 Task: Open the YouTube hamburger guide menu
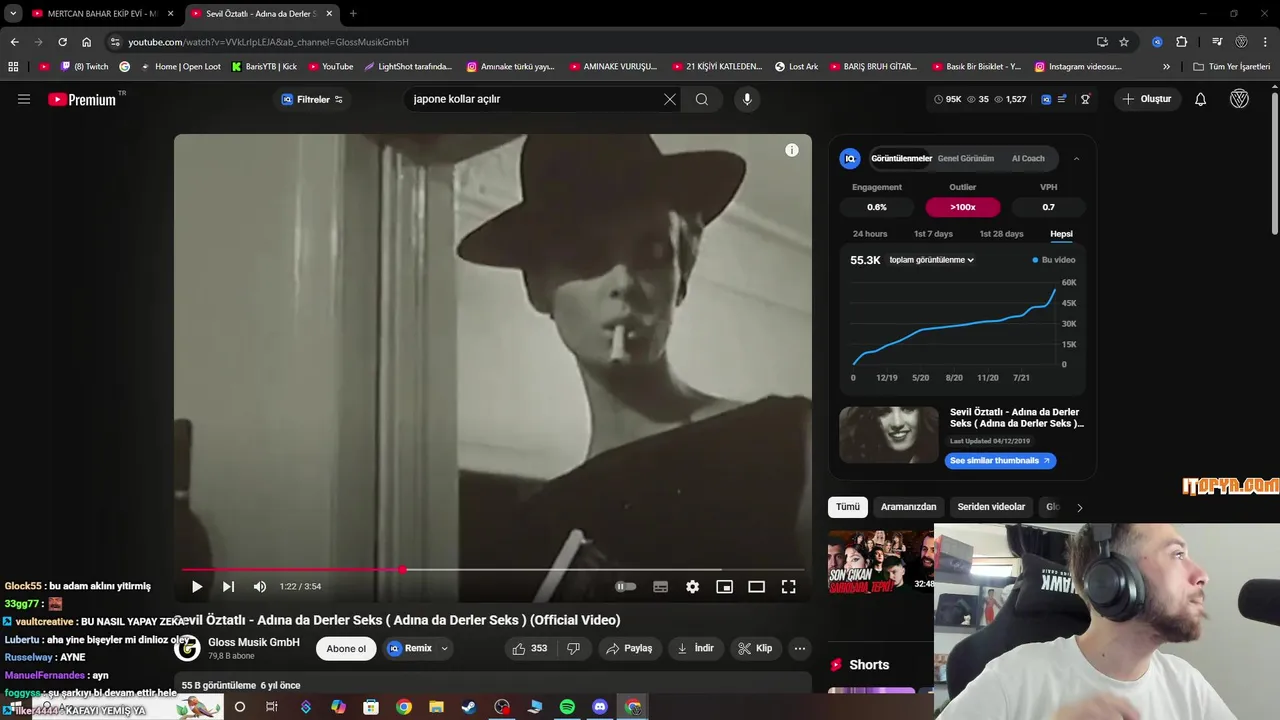pos(24,99)
